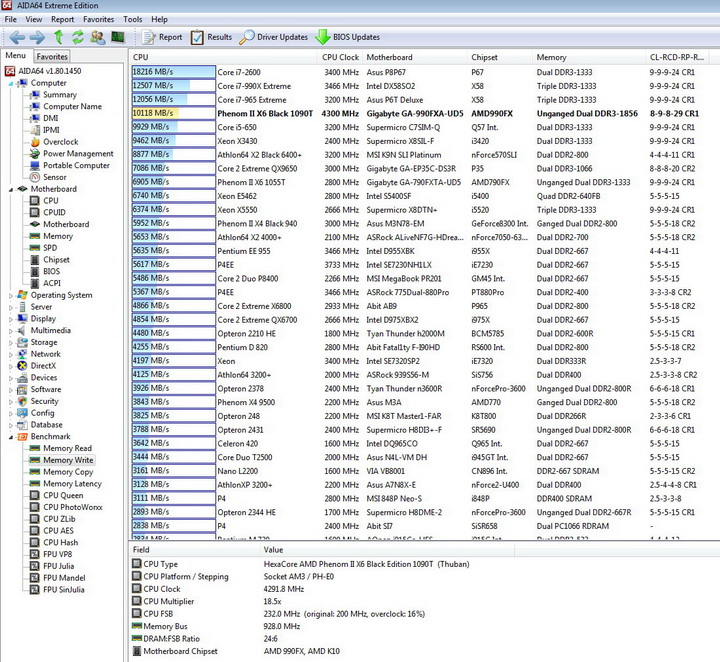Click the green graph monitor toolbar icon
The height and width of the screenshot is (662, 720).
pos(117,37)
